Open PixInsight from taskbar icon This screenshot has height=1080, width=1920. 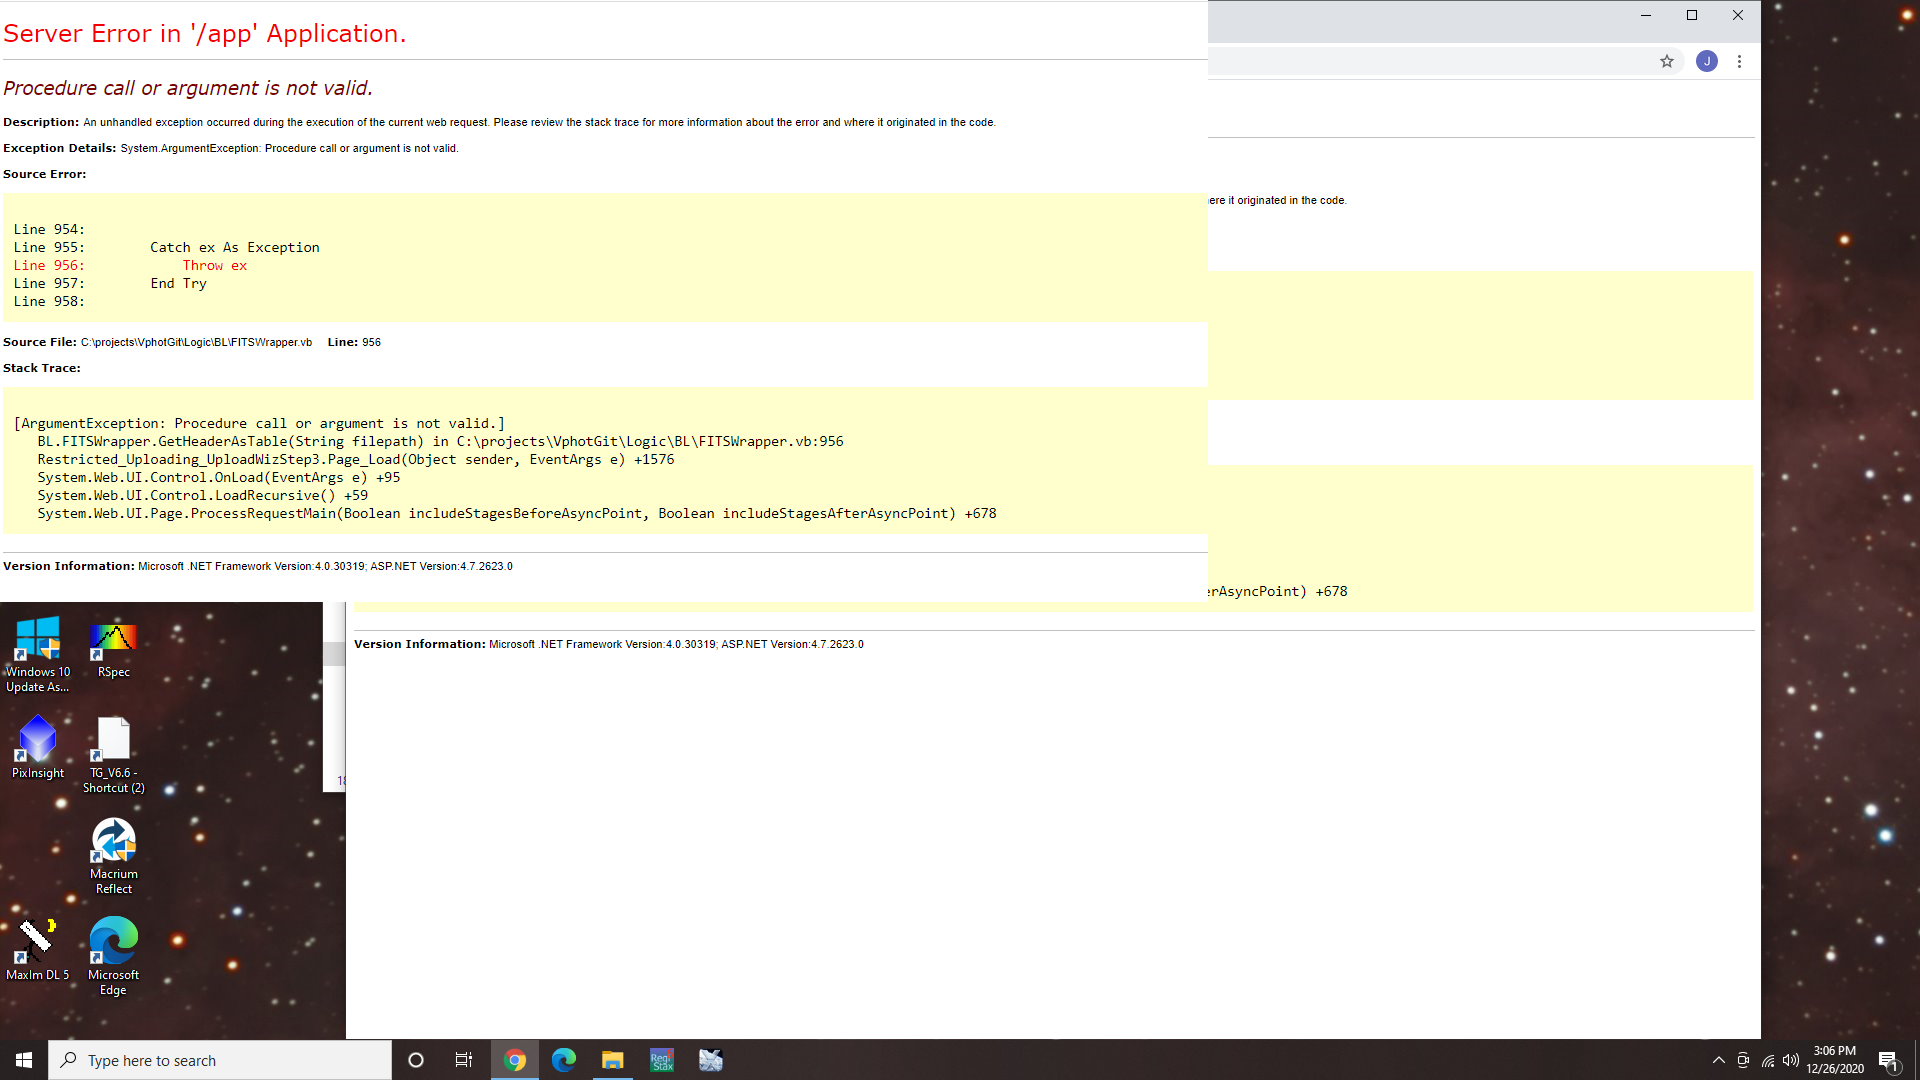point(37,744)
